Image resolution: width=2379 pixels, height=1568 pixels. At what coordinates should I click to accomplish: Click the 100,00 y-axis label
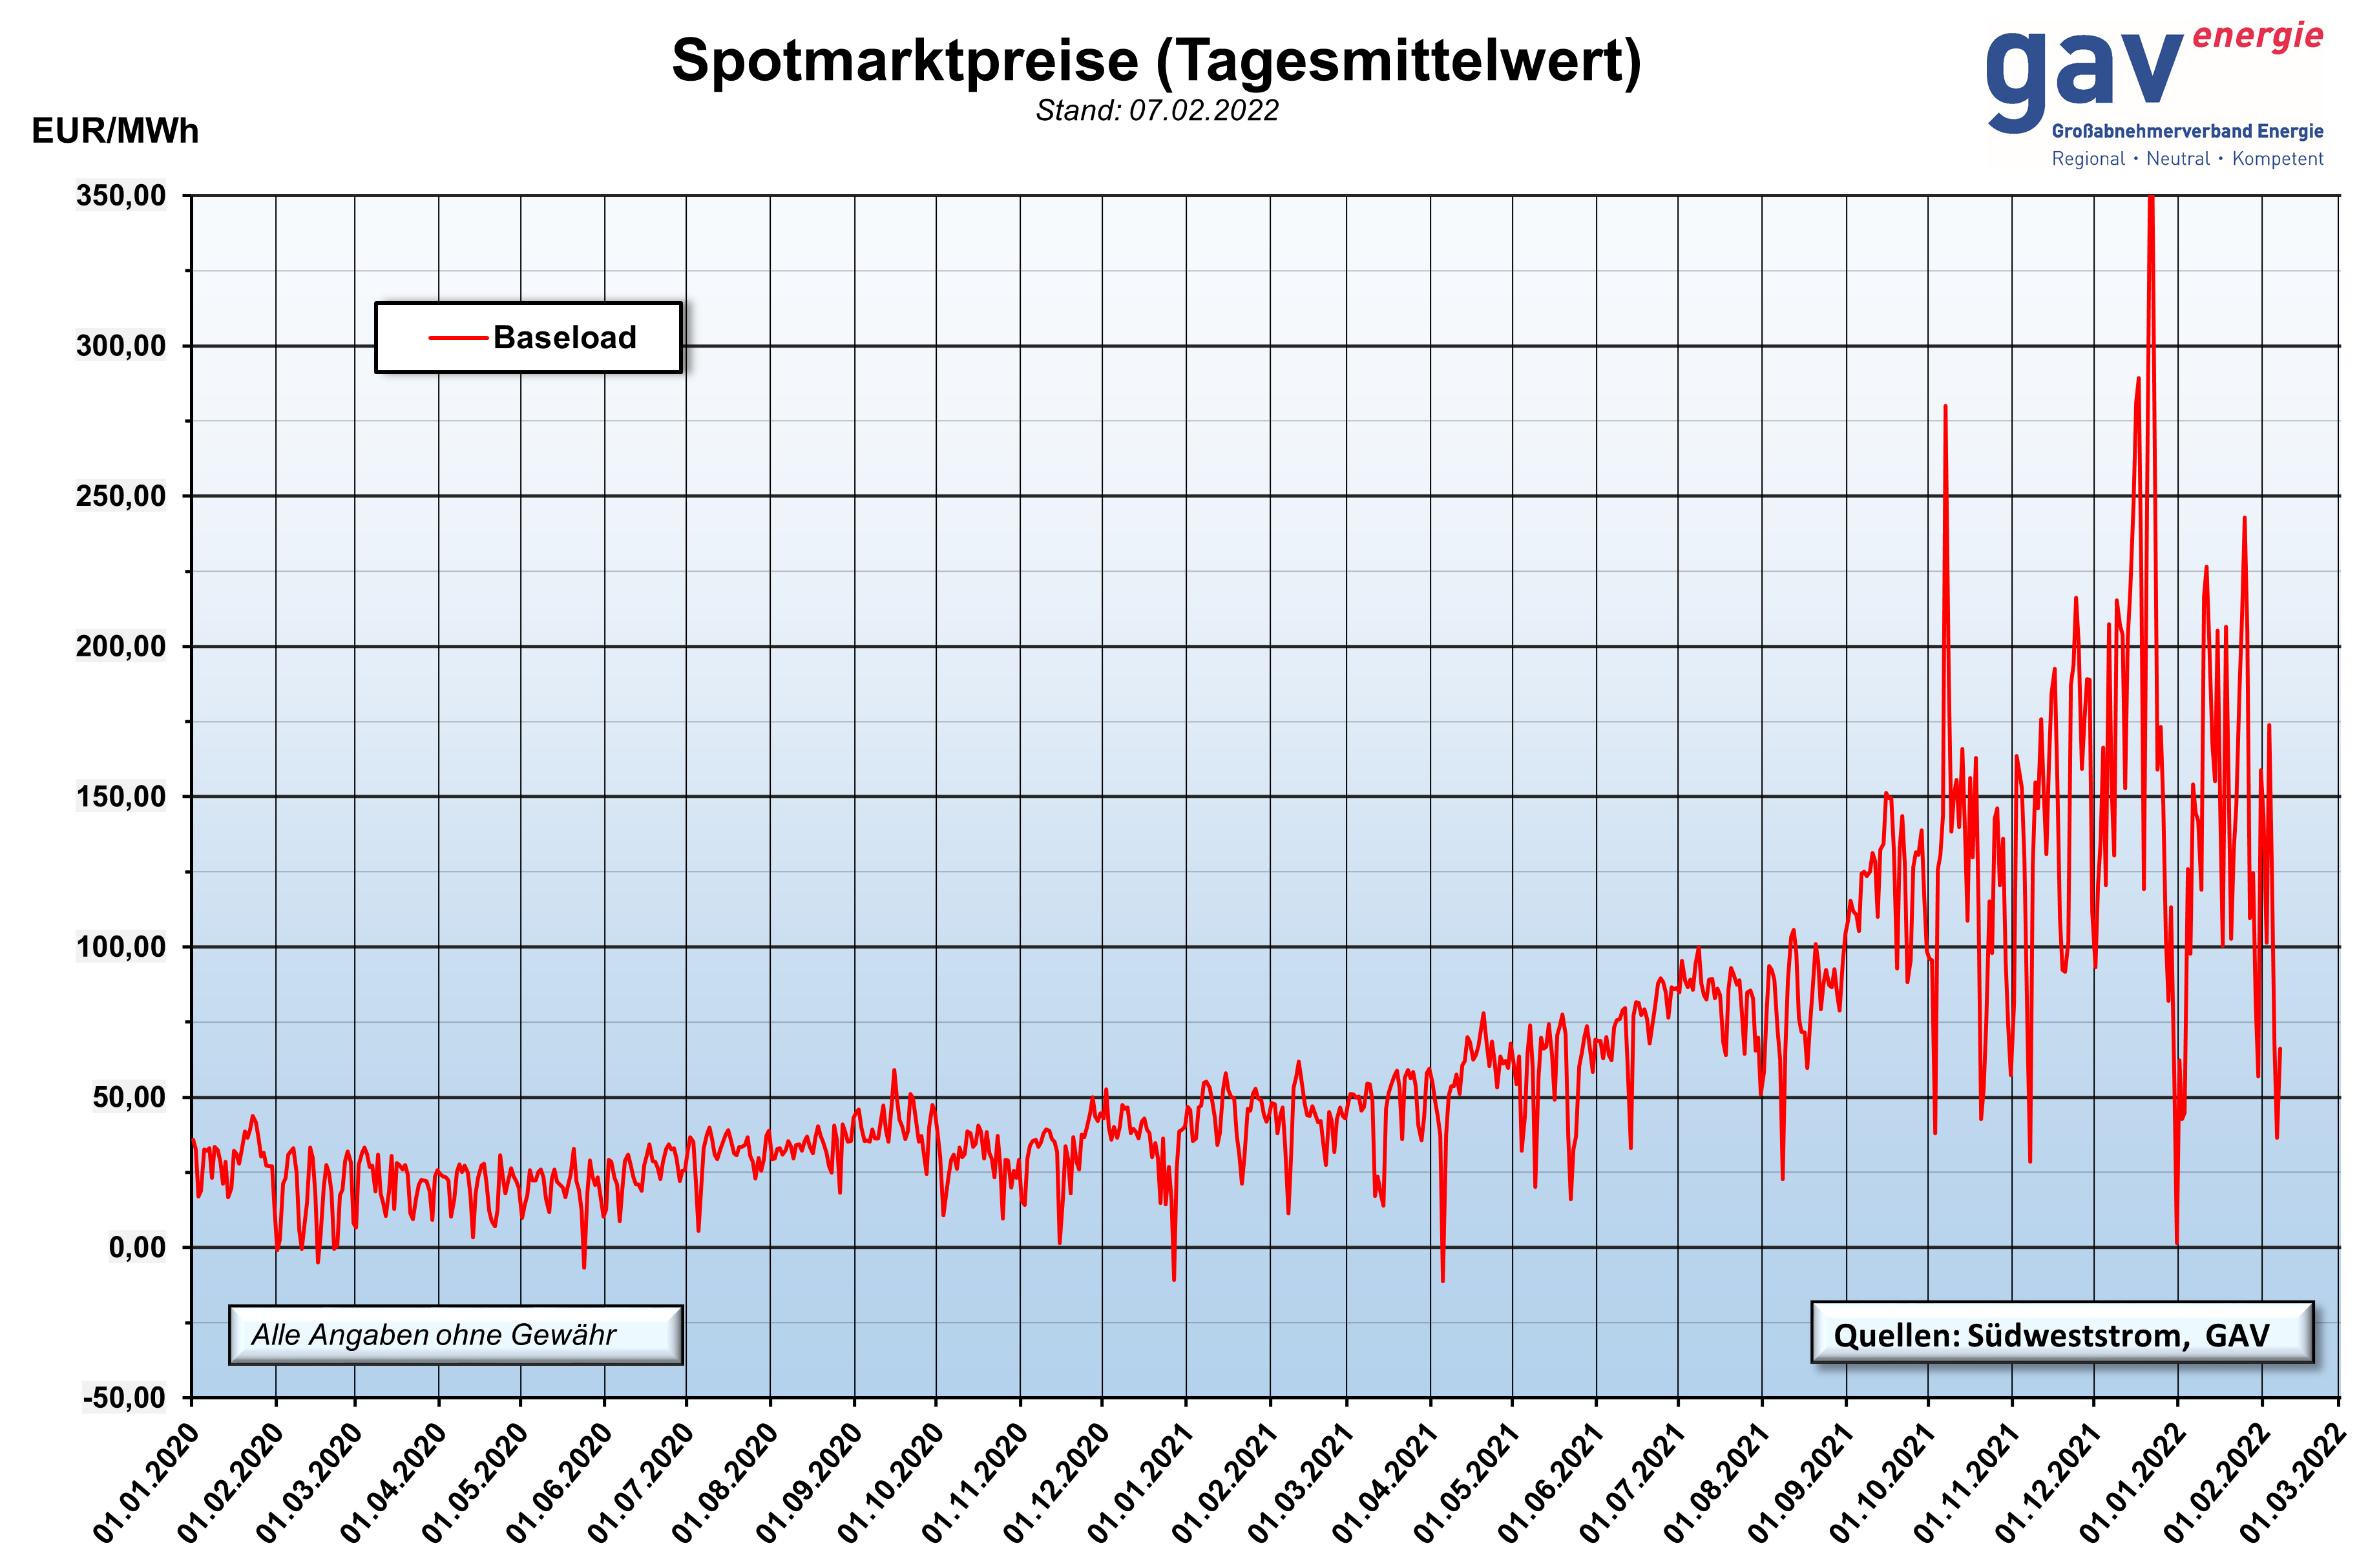121,947
